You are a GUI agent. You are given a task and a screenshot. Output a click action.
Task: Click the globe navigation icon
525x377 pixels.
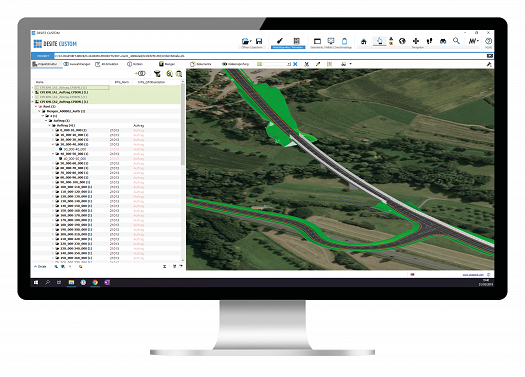402,41
